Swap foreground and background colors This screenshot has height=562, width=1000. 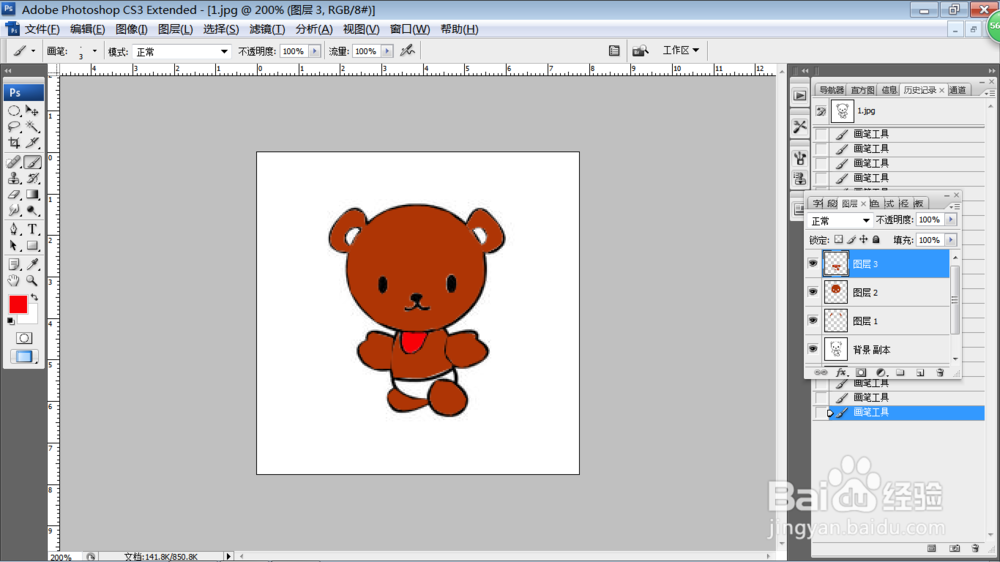pos(34,298)
